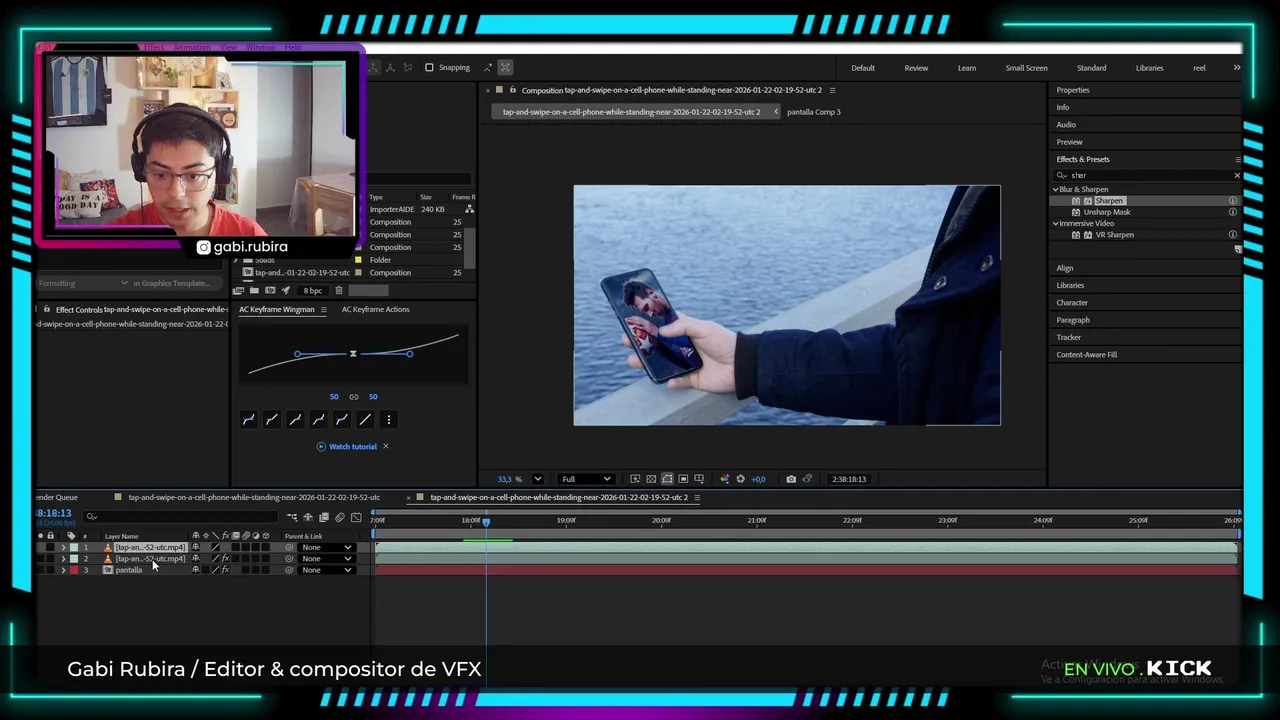
Task: Collapse the Immersive Video category
Action: tap(1055, 223)
